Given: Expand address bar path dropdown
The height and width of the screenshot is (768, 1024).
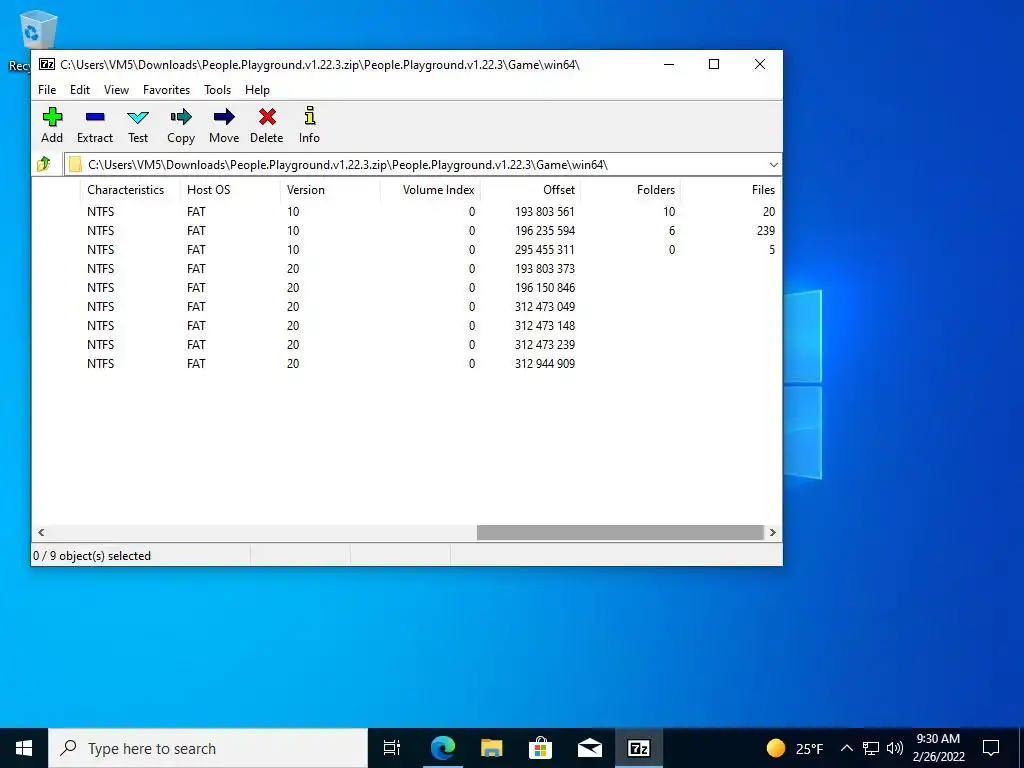Looking at the screenshot, I should coord(773,165).
